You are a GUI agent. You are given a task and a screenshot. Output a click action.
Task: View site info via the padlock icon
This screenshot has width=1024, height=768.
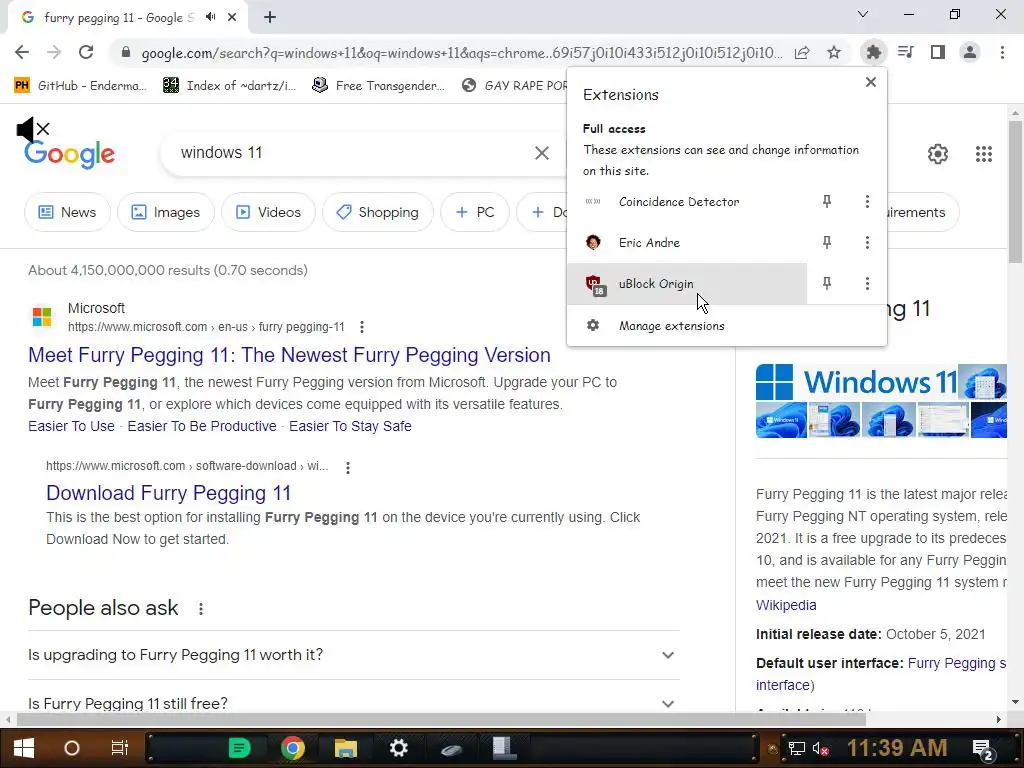tap(126, 52)
